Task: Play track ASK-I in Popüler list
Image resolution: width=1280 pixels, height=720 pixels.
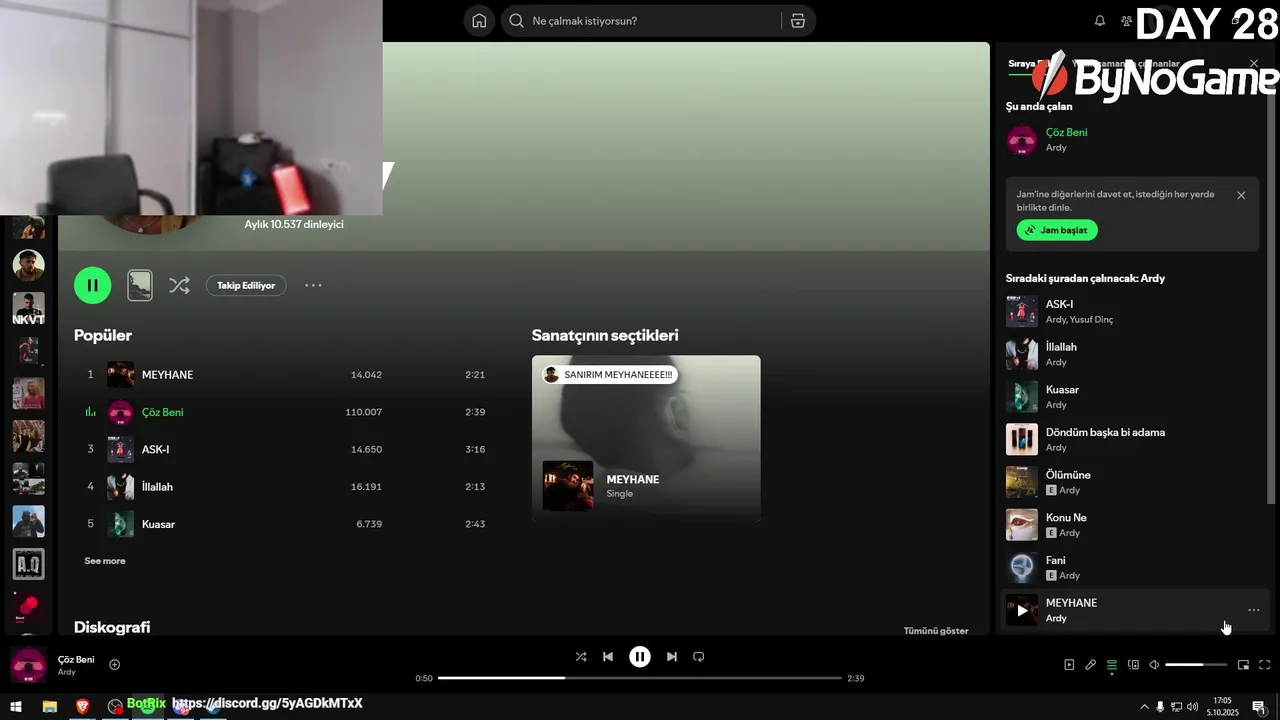Action: [284, 450]
